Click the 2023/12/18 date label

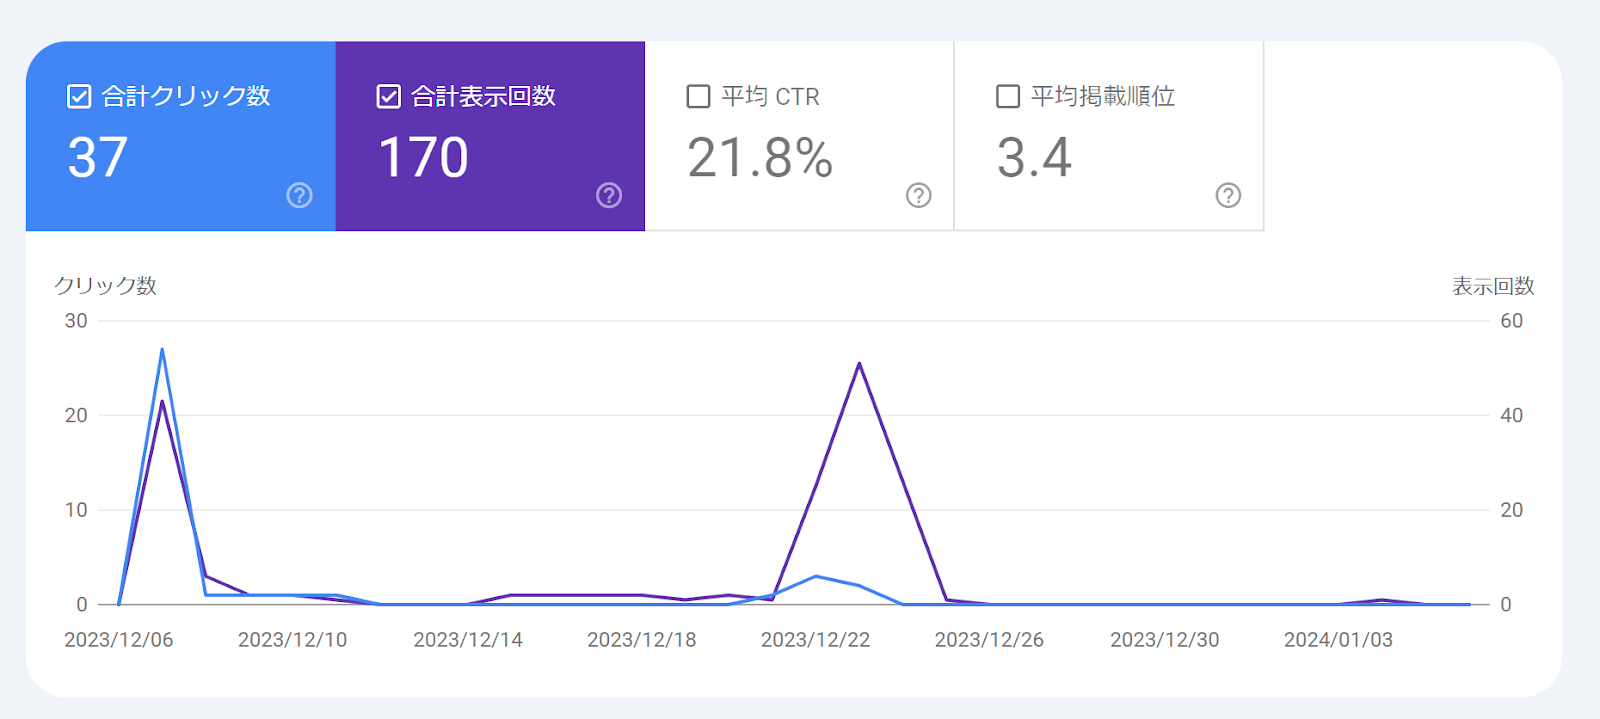pyautogui.click(x=641, y=640)
